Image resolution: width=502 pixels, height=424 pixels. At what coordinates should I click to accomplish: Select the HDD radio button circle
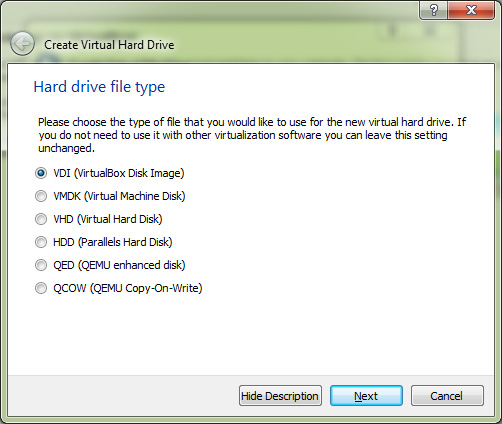pos(41,242)
